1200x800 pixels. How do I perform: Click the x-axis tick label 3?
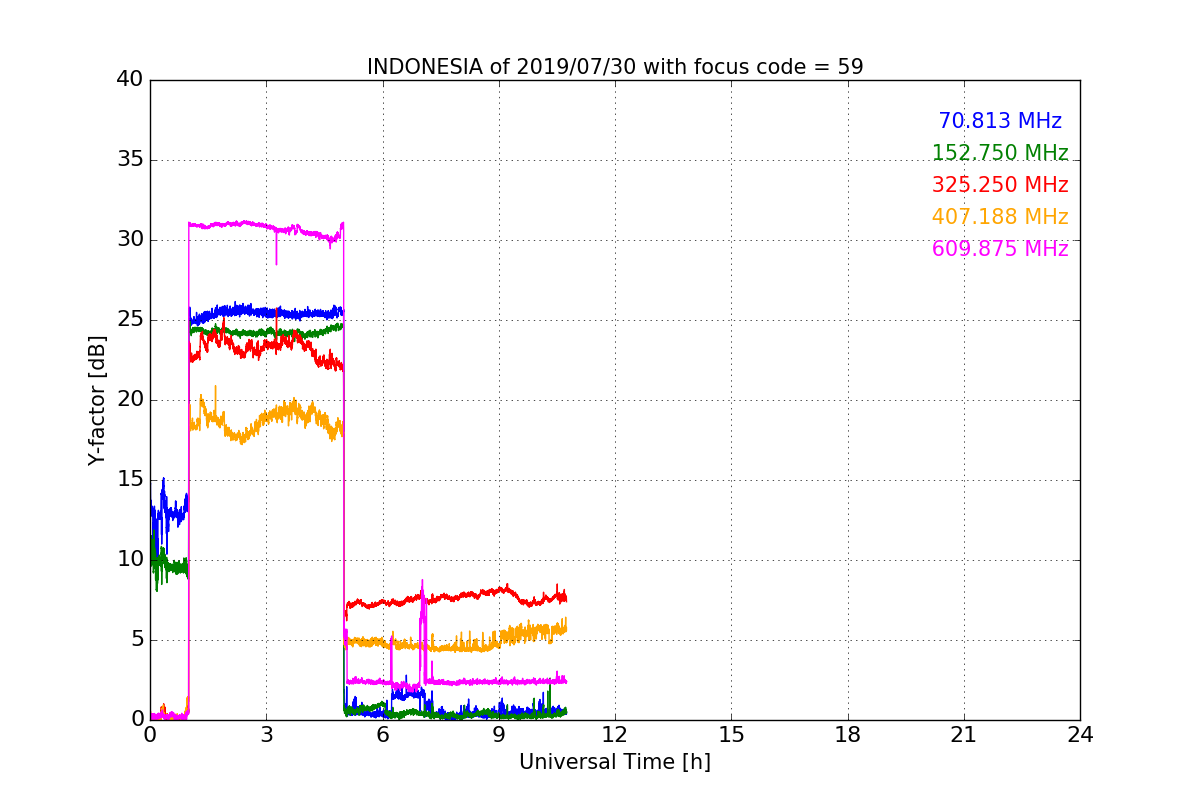coord(266,735)
